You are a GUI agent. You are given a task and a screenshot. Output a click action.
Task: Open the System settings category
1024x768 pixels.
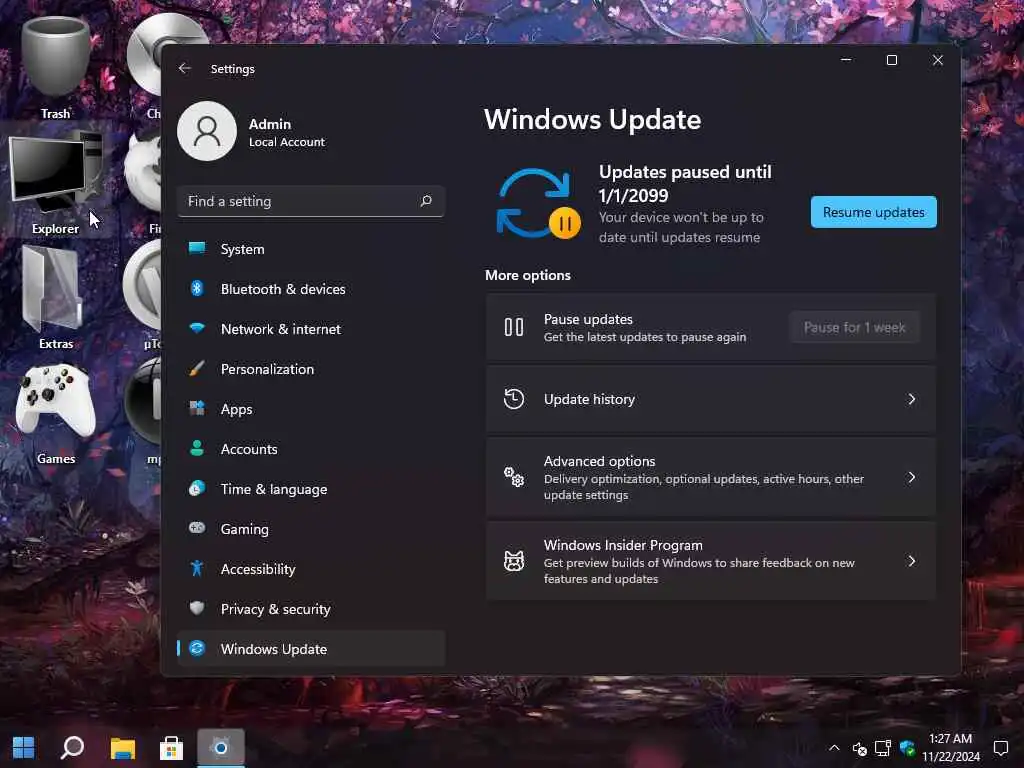[311, 249]
